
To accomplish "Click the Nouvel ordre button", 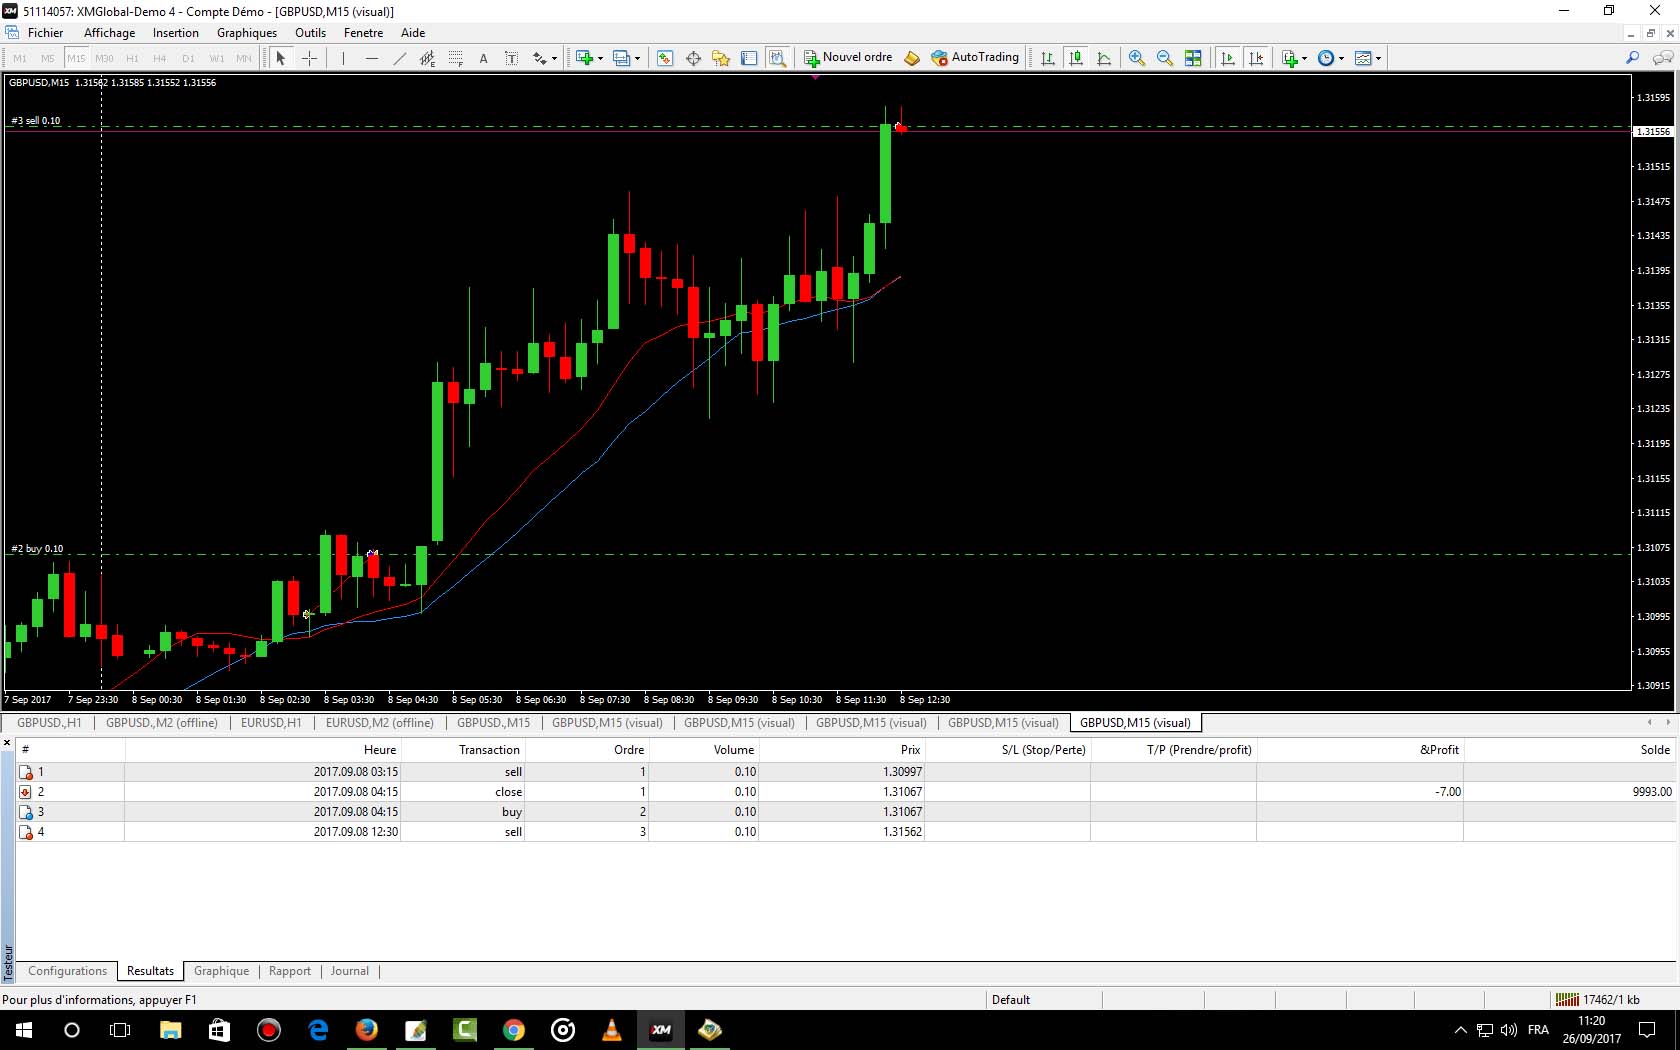I will tap(848, 57).
